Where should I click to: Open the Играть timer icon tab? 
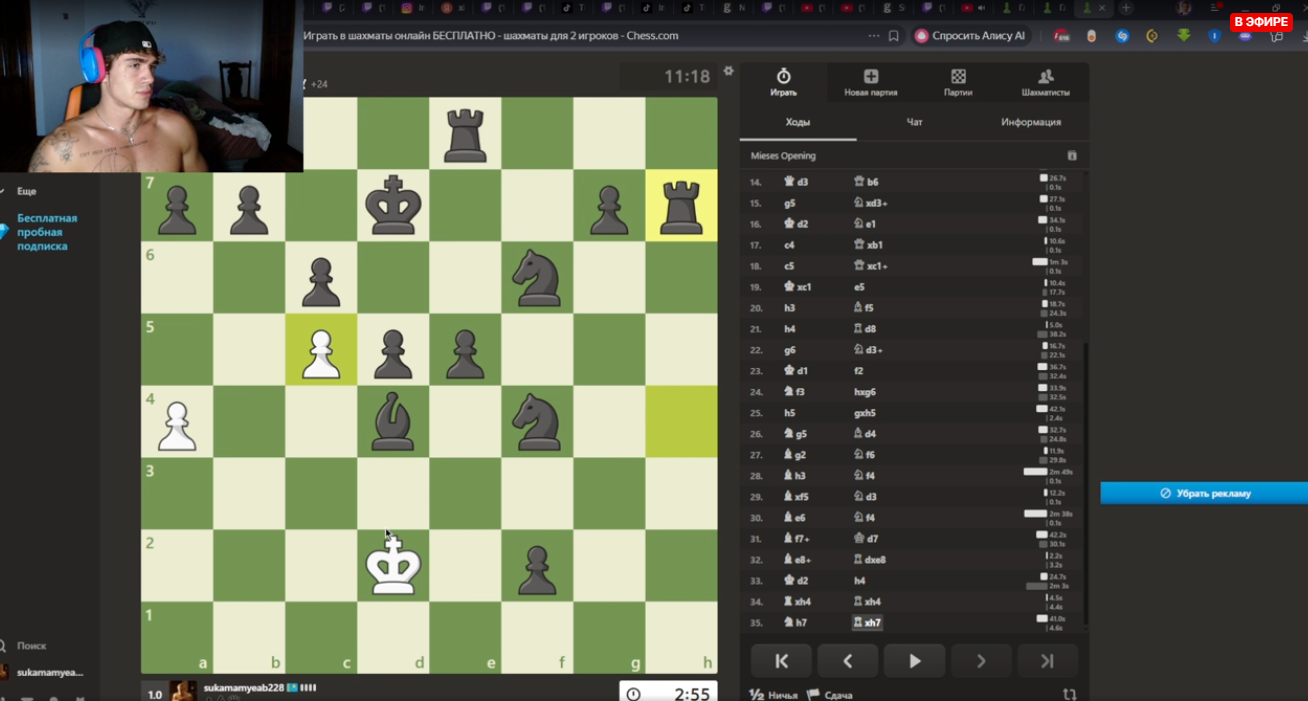tap(783, 82)
